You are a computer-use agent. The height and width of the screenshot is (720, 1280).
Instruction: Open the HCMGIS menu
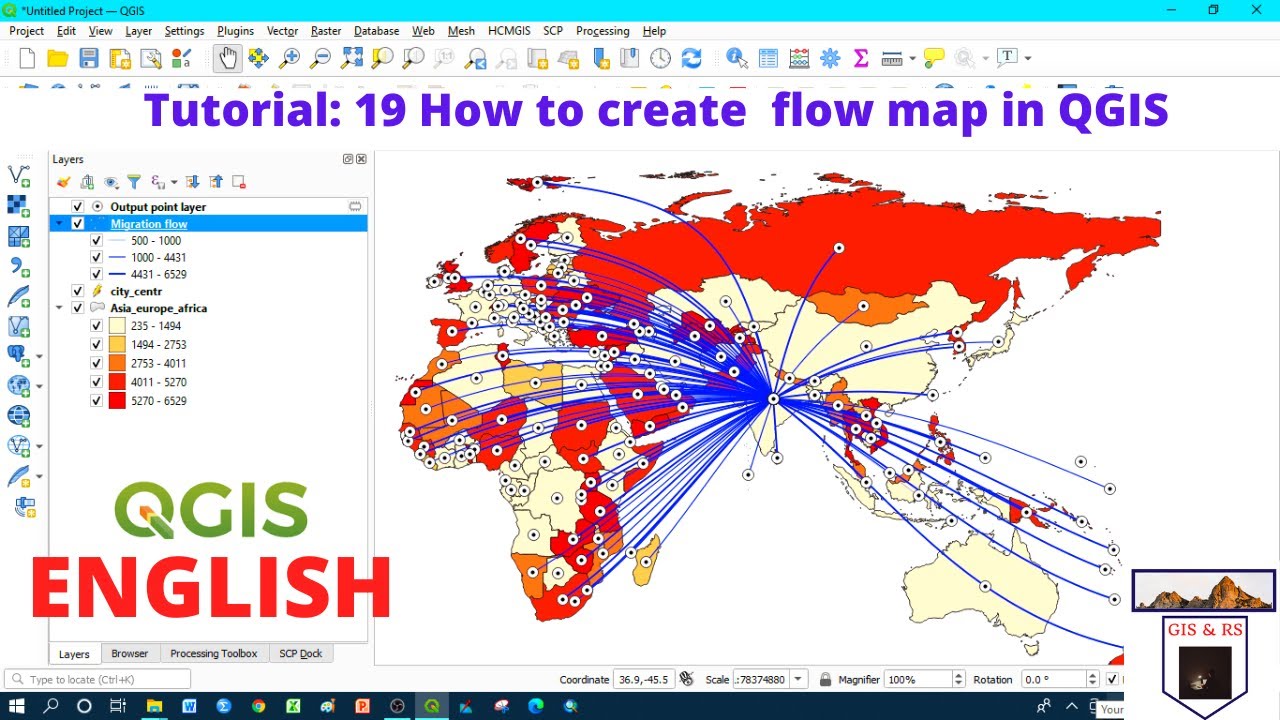coord(509,31)
